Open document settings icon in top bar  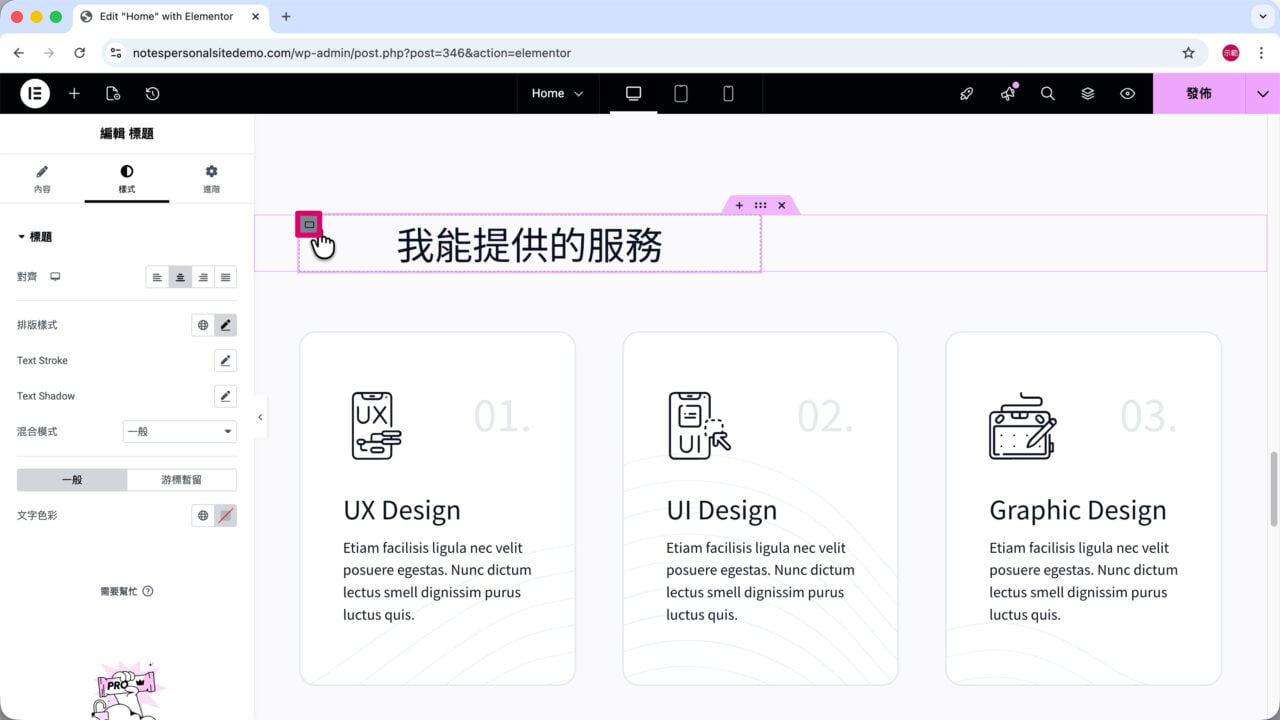[x=113, y=93]
